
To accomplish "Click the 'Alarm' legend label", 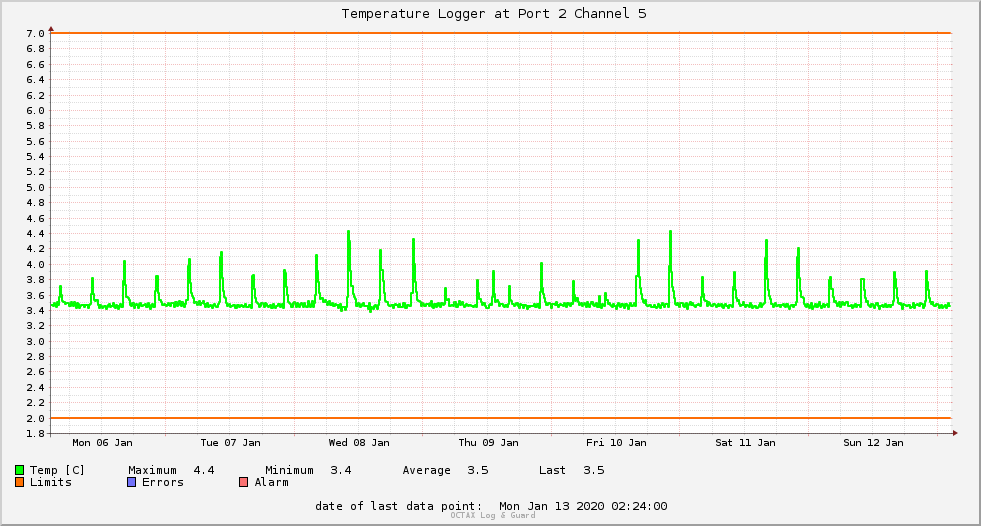I will pos(272,482).
